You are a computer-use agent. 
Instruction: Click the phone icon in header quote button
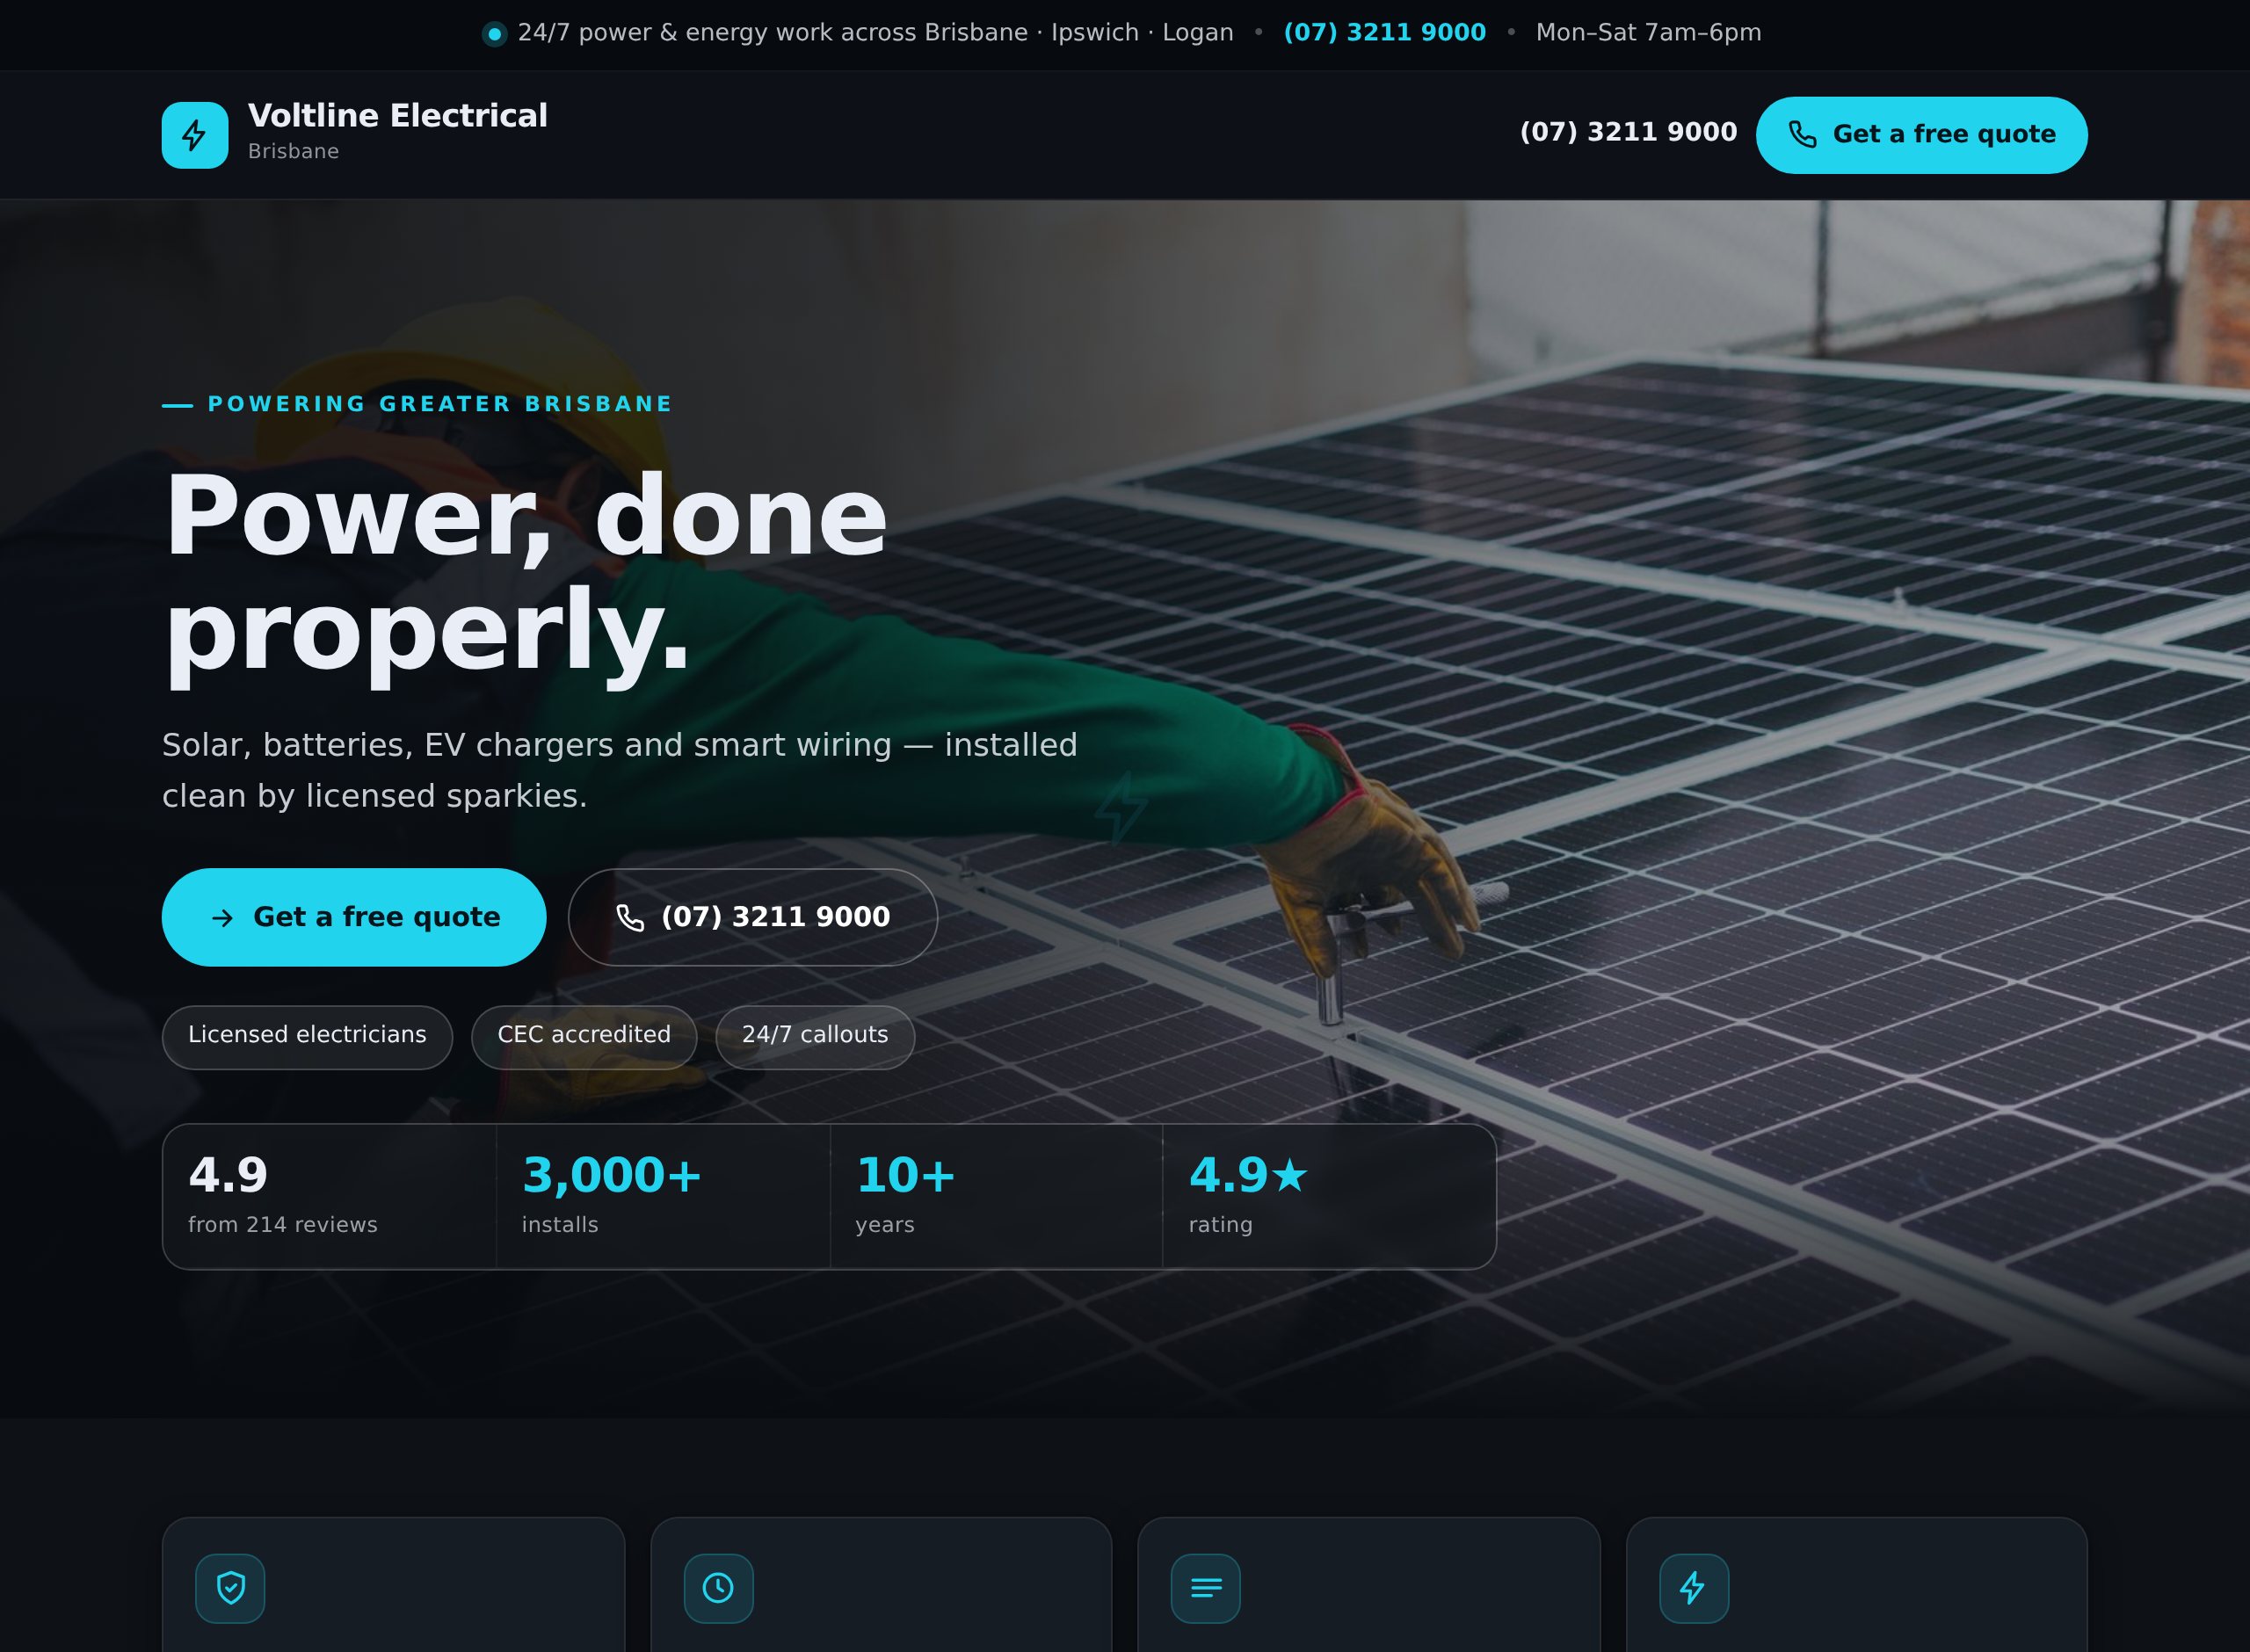click(1802, 134)
